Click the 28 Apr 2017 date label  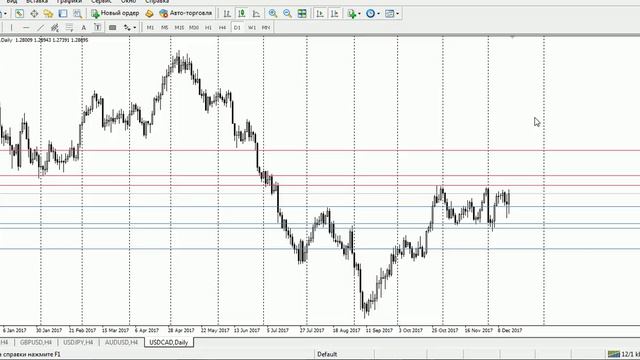coord(181,330)
